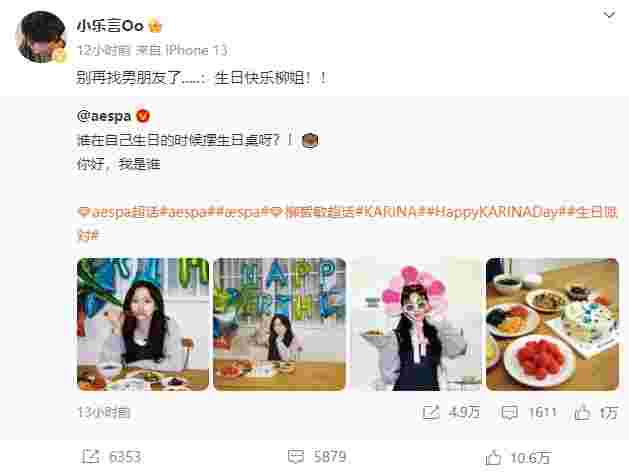629x473 pixels.
Task: Open the @aespa account link
Action: pyautogui.click(x=104, y=116)
